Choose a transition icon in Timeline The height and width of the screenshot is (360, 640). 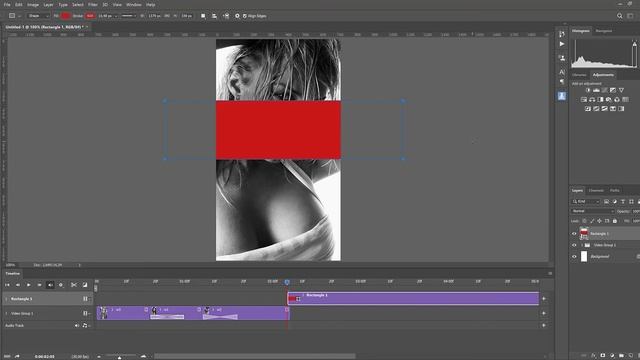point(85,285)
